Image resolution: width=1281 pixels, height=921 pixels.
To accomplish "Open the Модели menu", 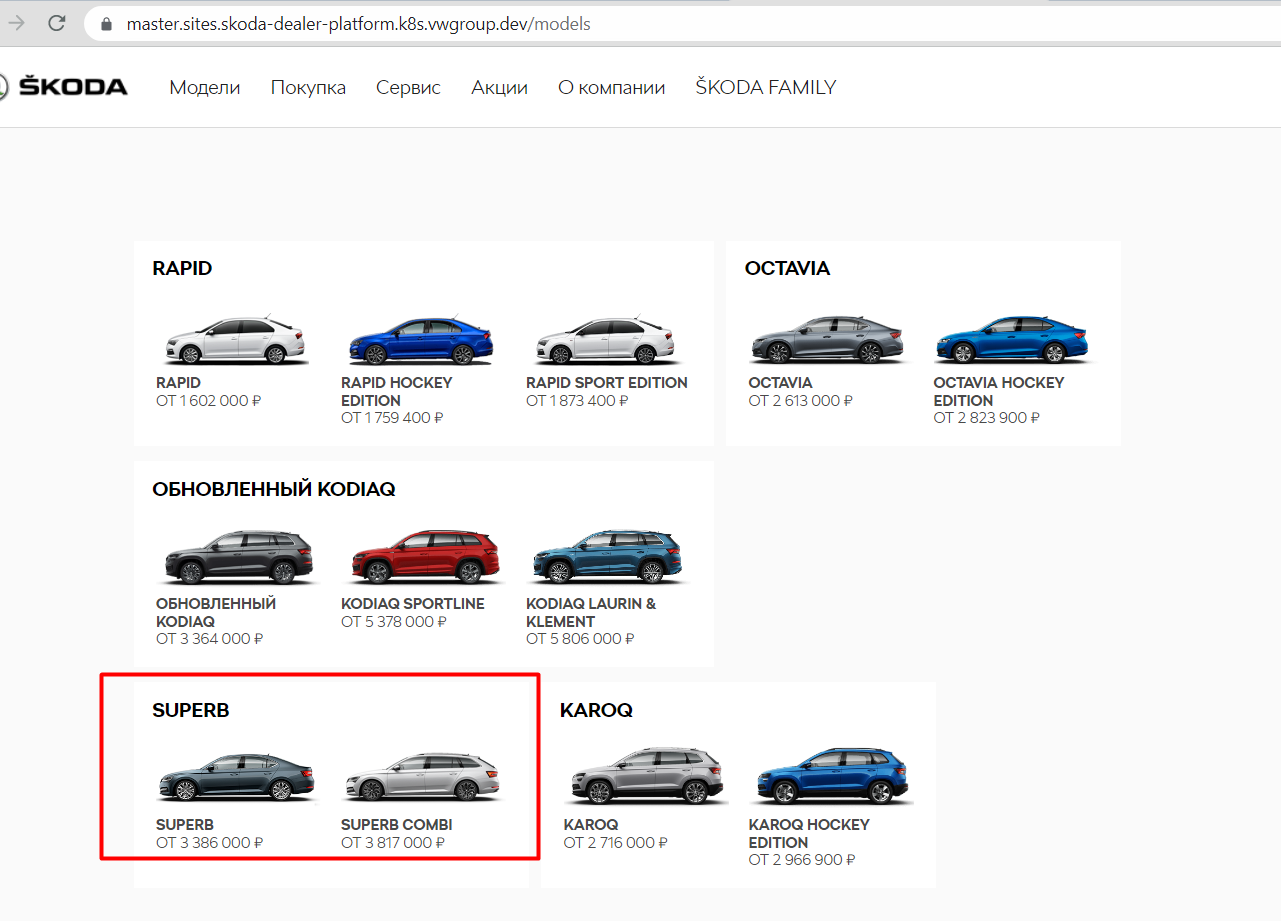I will tap(205, 87).
